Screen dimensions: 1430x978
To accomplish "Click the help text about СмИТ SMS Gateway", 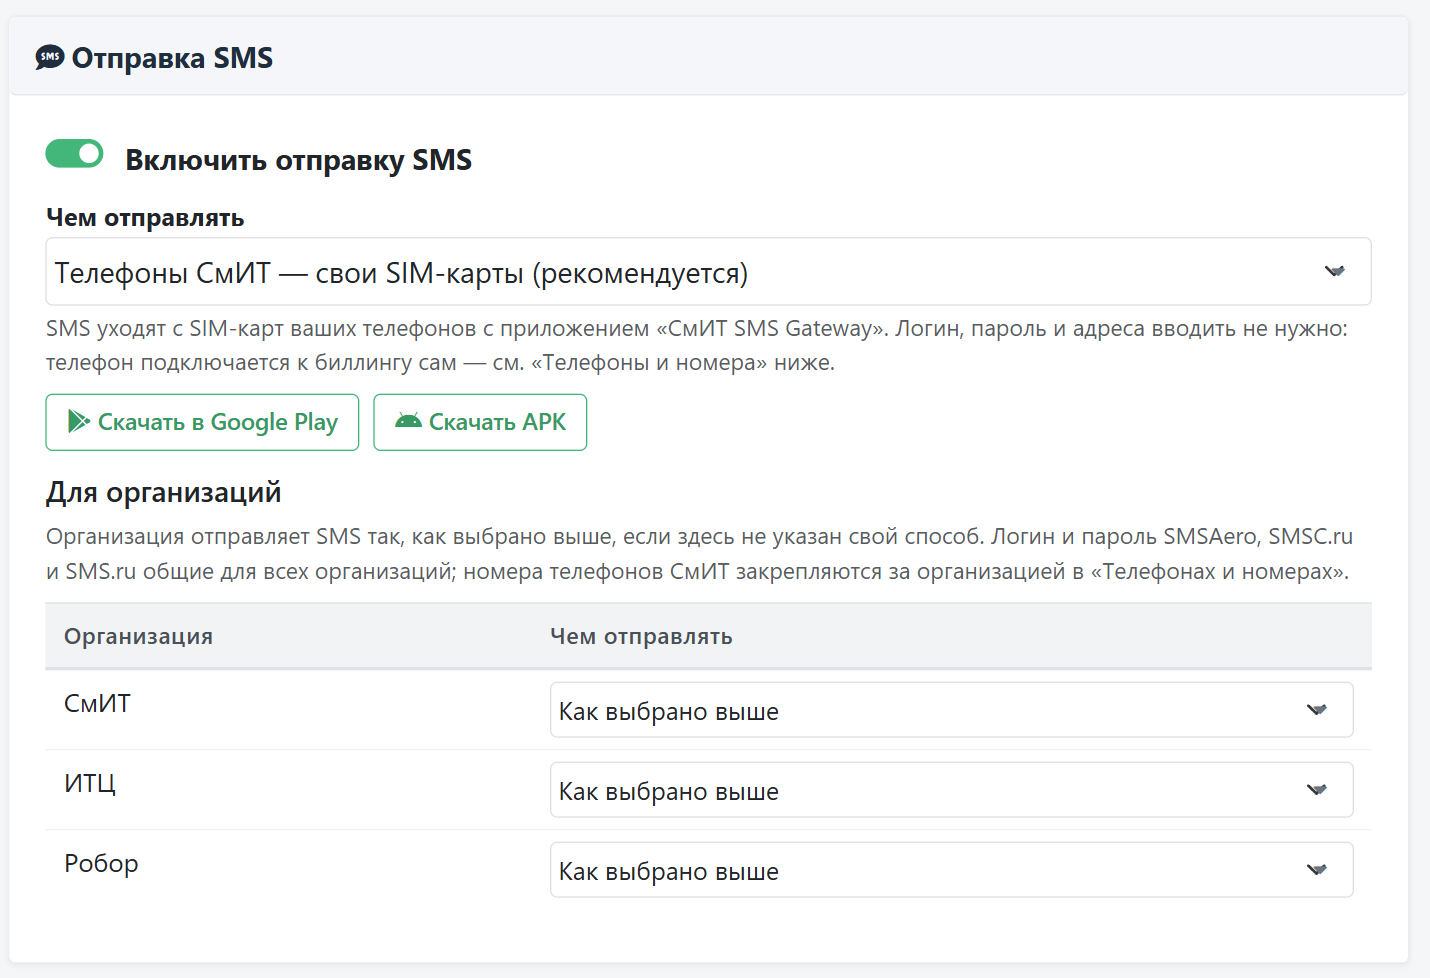I will pos(697,345).
